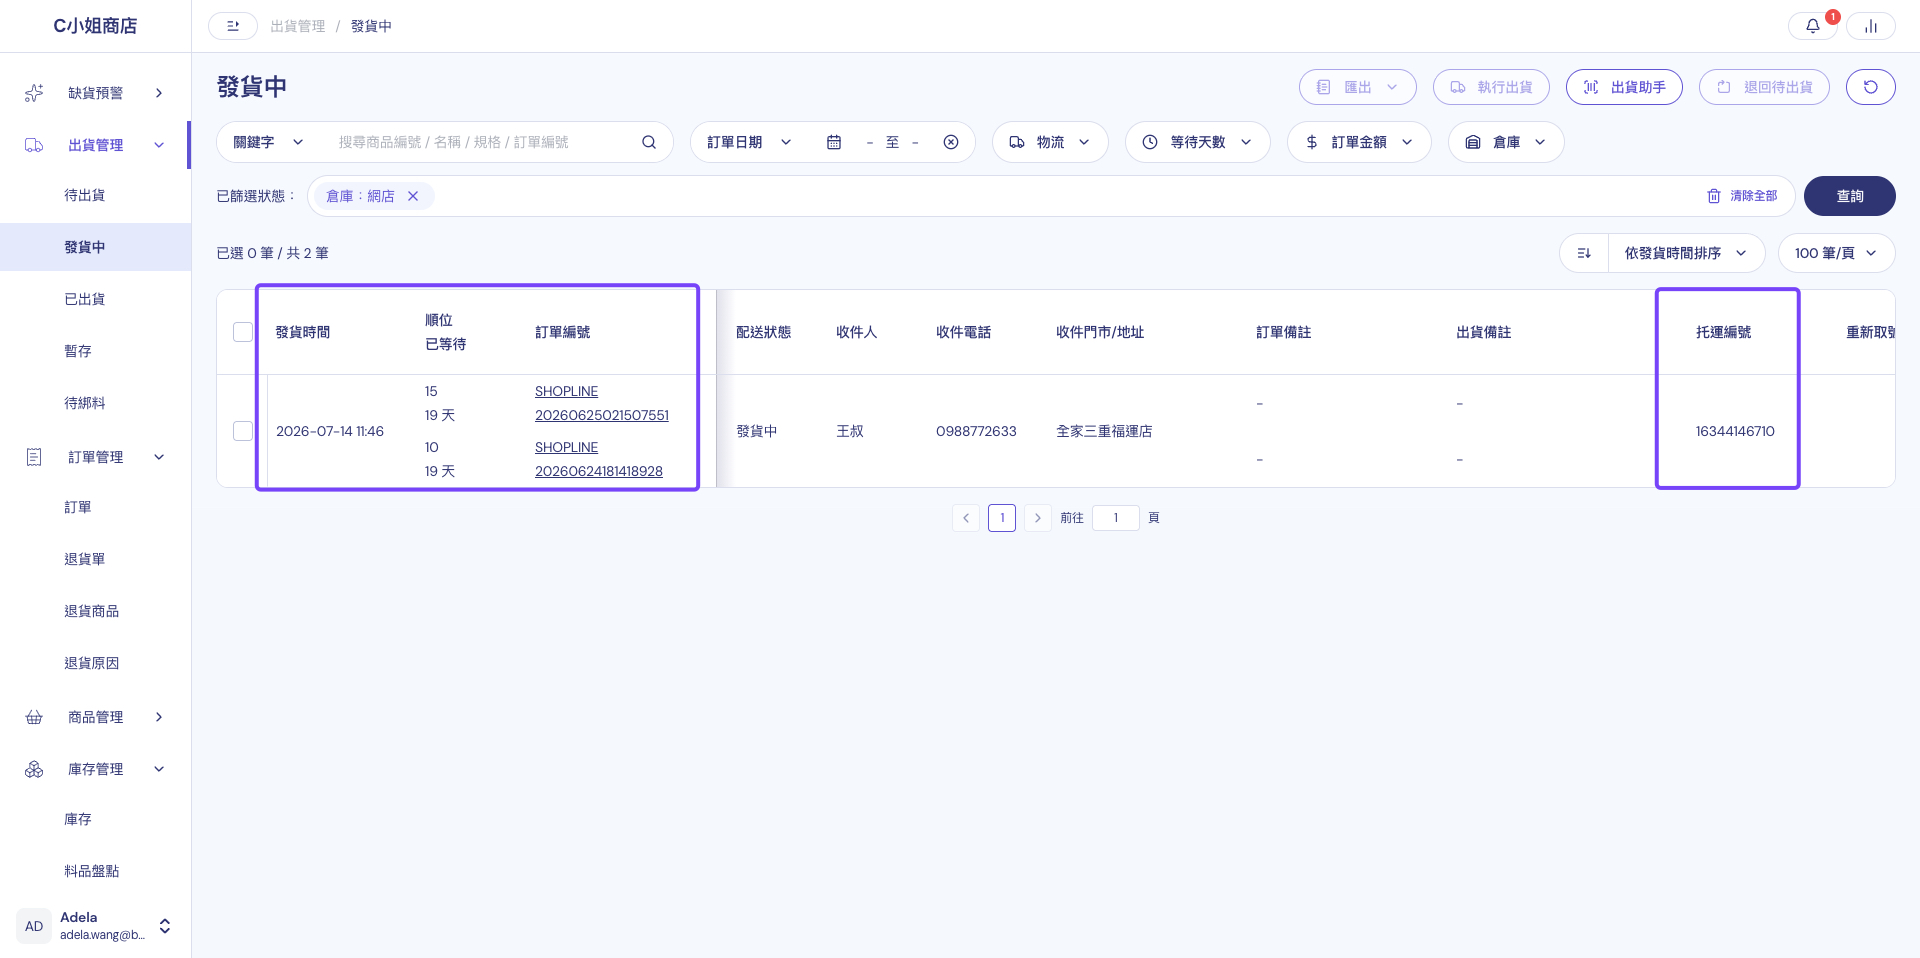Viewport: 1920px width, 958px height.
Task: Open the statistics bar chart icon
Action: coord(1870,26)
